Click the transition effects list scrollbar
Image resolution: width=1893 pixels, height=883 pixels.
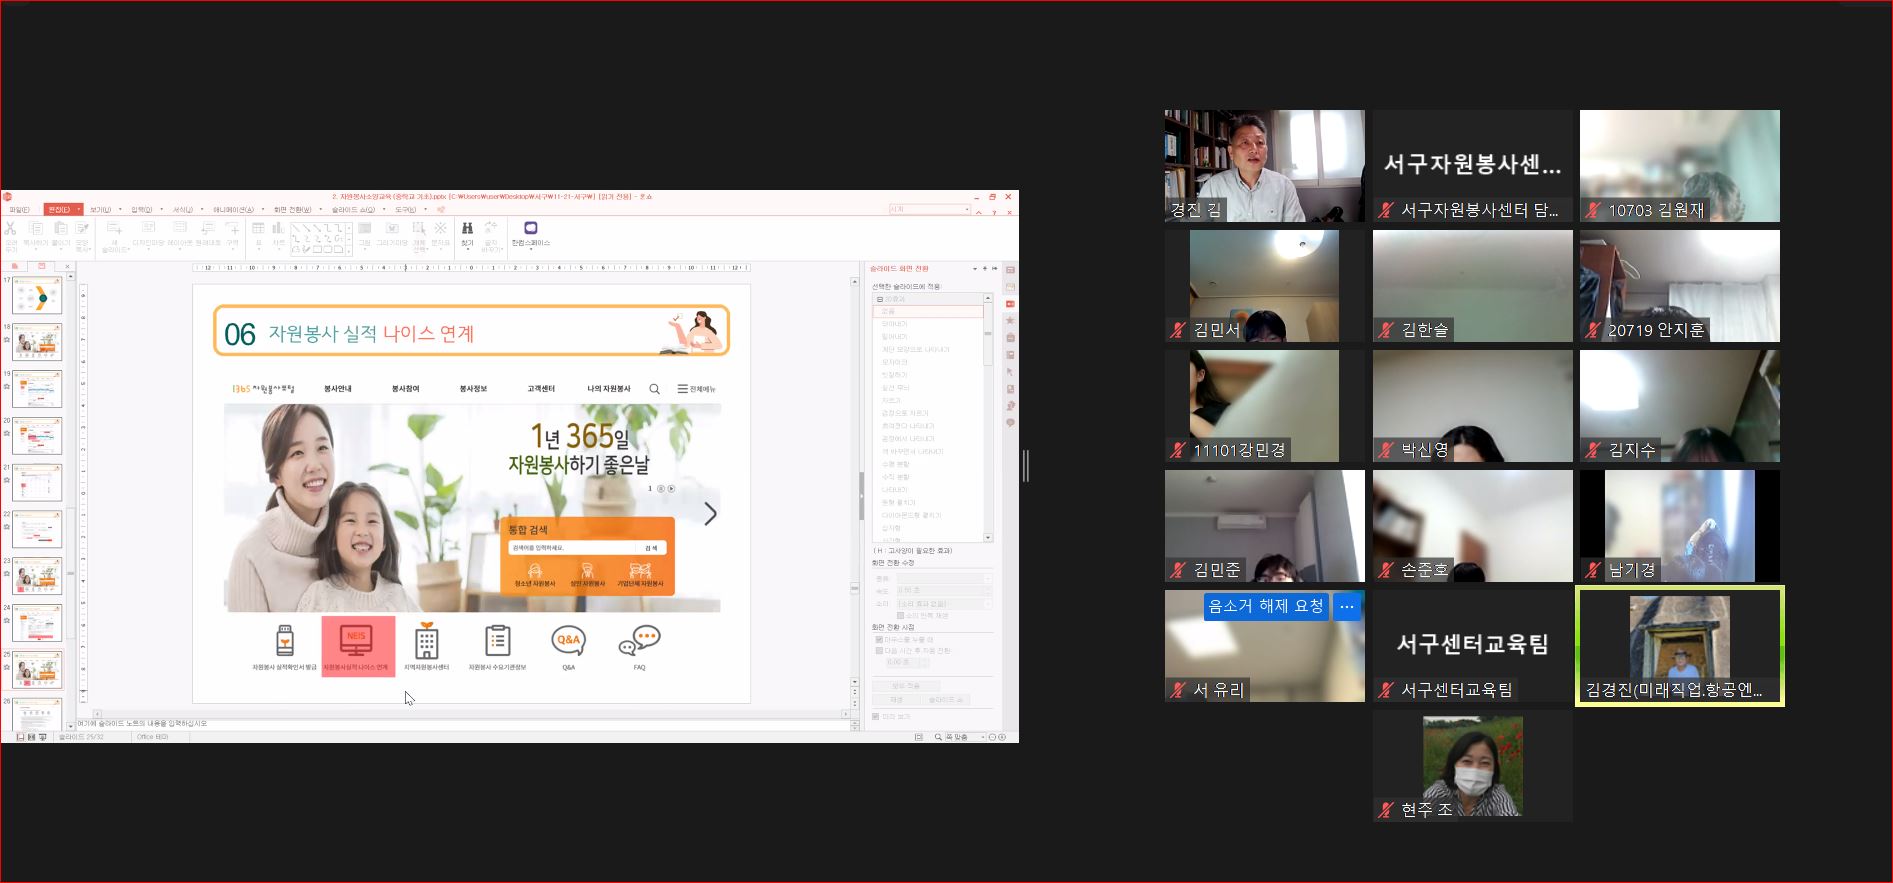point(988,418)
